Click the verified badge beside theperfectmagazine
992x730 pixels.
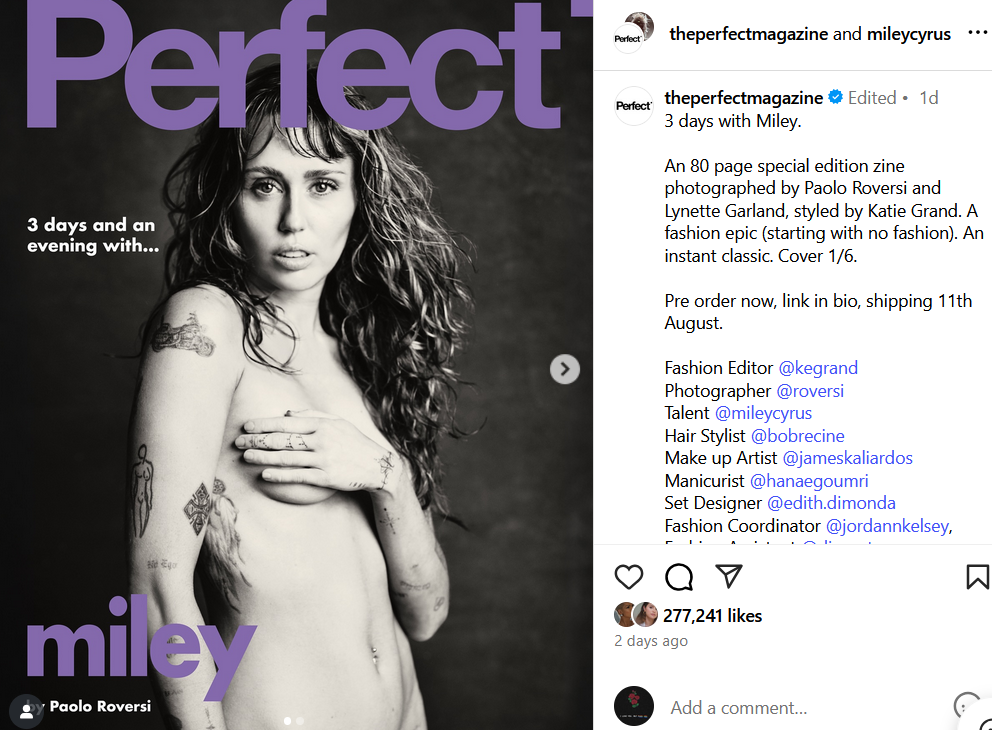[835, 97]
